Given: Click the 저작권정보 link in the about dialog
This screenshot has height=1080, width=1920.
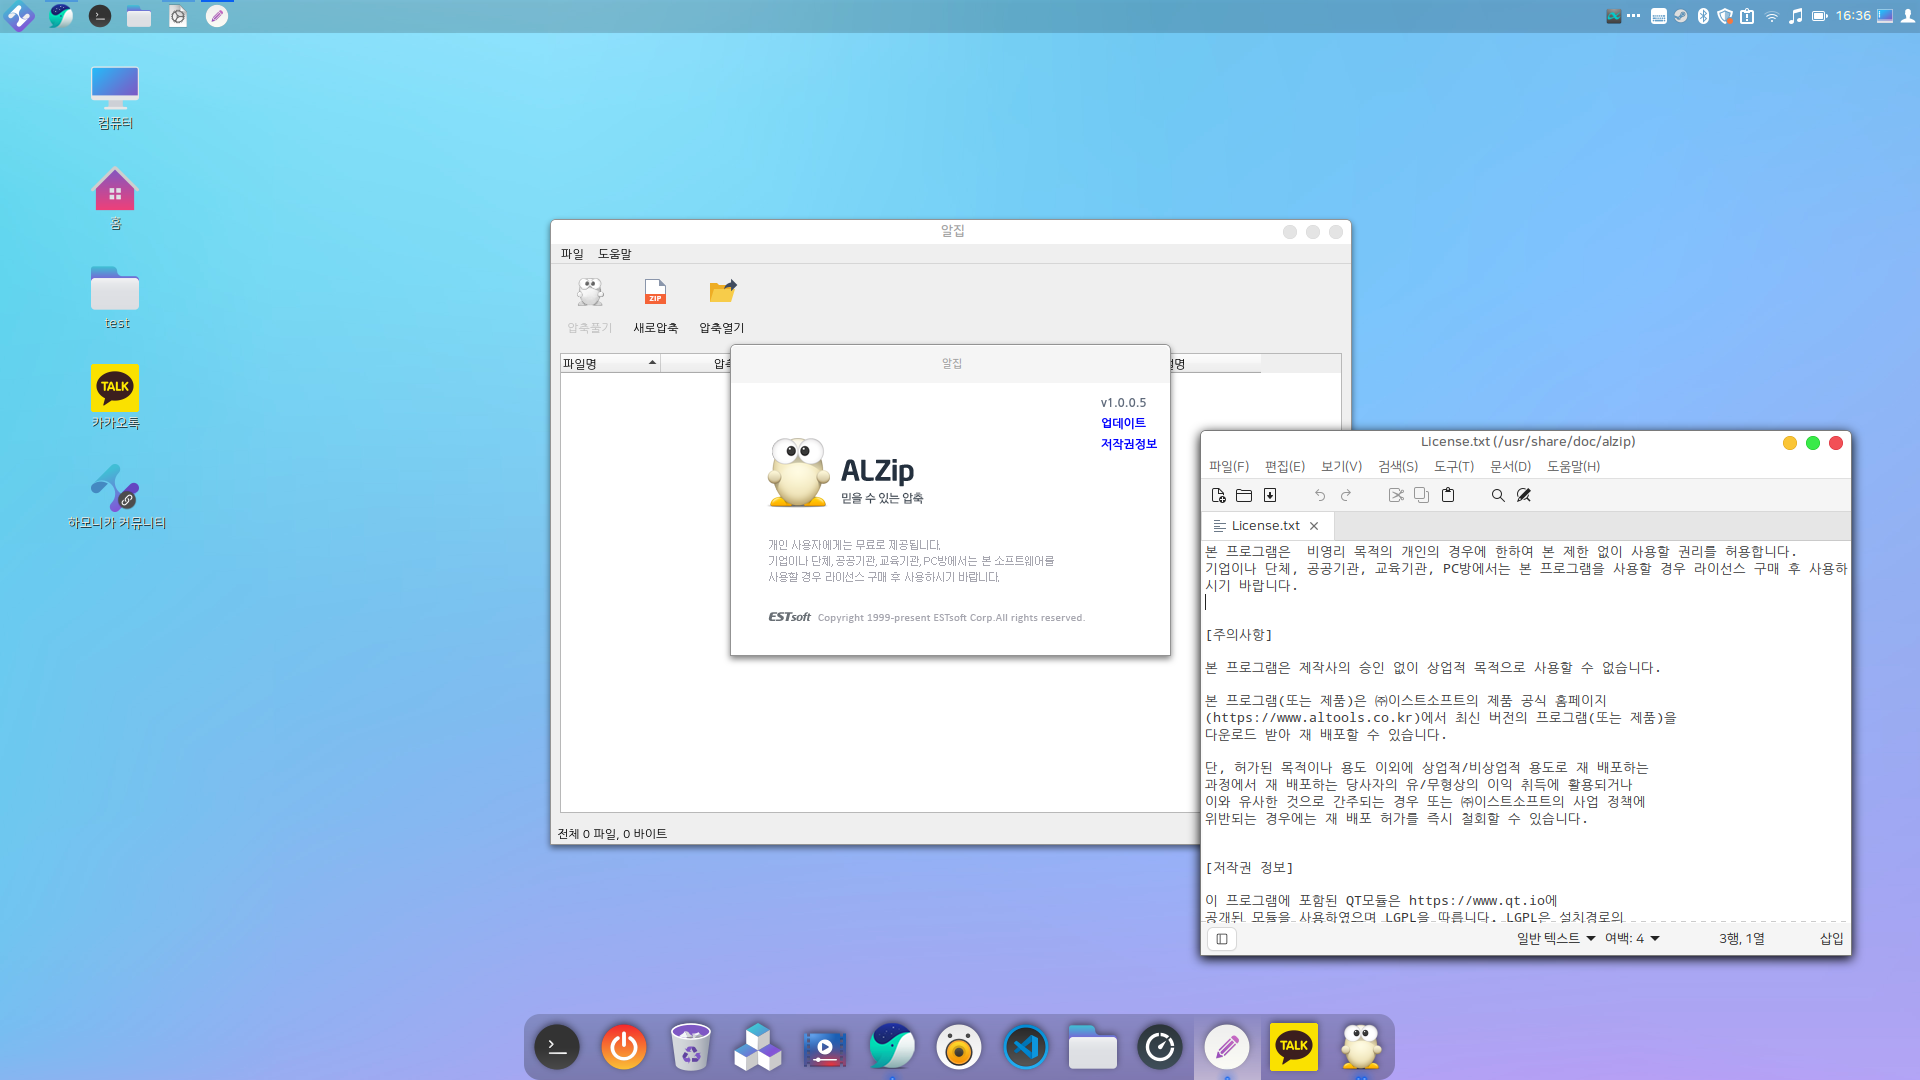Looking at the screenshot, I should click(1129, 444).
